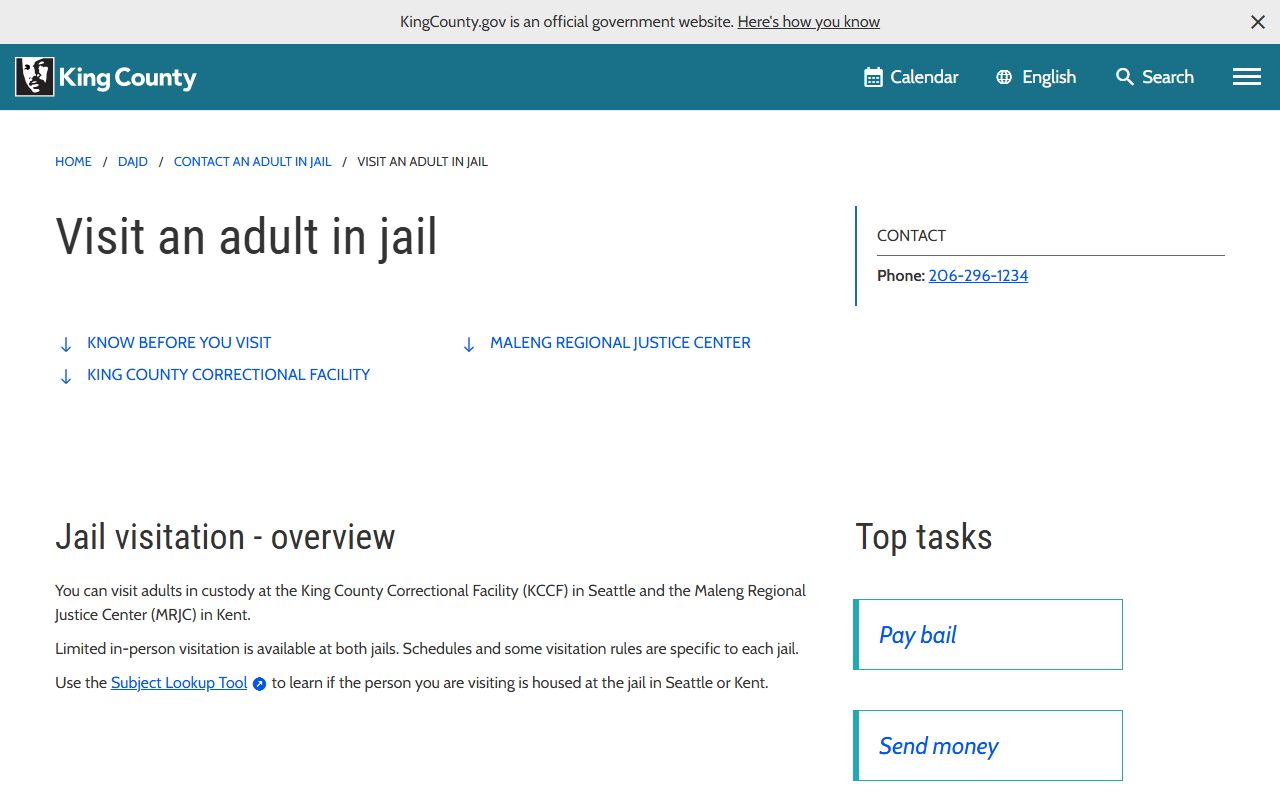Click the external link icon after Subject Lookup Tool
Image resolution: width=1280 pixels, height=800 pixels.
259,684
